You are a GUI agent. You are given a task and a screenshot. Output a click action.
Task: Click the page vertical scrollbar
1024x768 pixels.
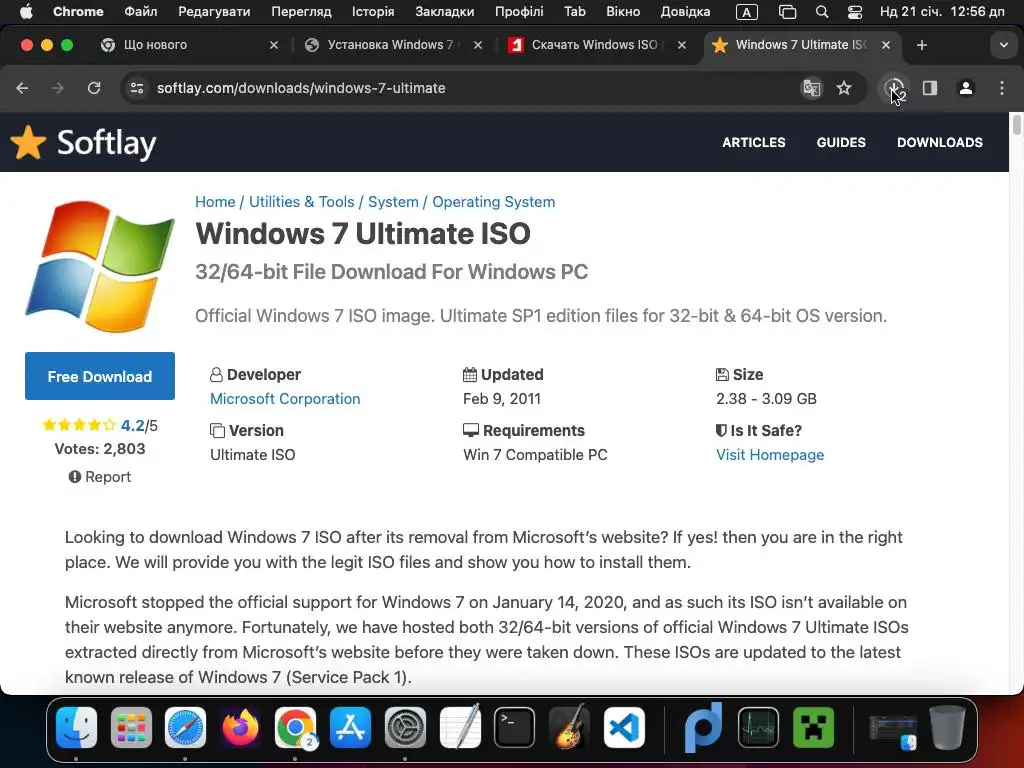point(1016,125)
